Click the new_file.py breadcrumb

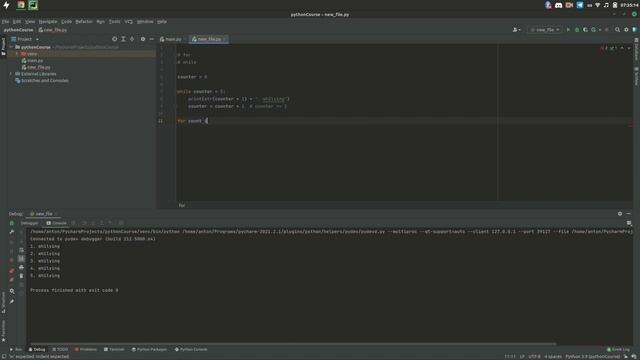(x=53, y=30)
